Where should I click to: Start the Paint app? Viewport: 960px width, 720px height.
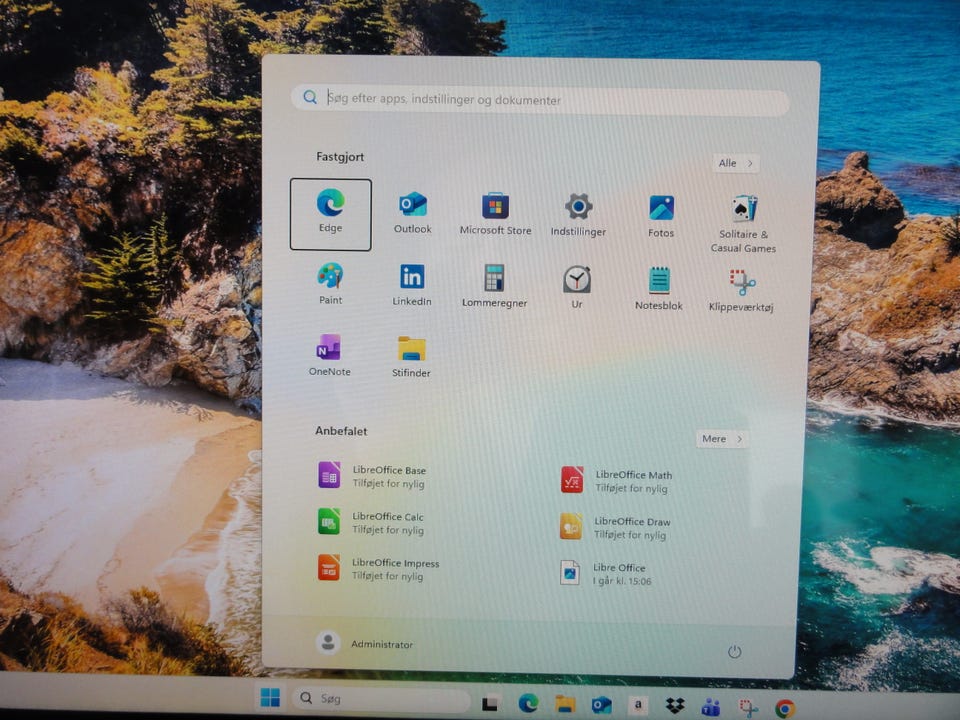[x=330, y=283]
